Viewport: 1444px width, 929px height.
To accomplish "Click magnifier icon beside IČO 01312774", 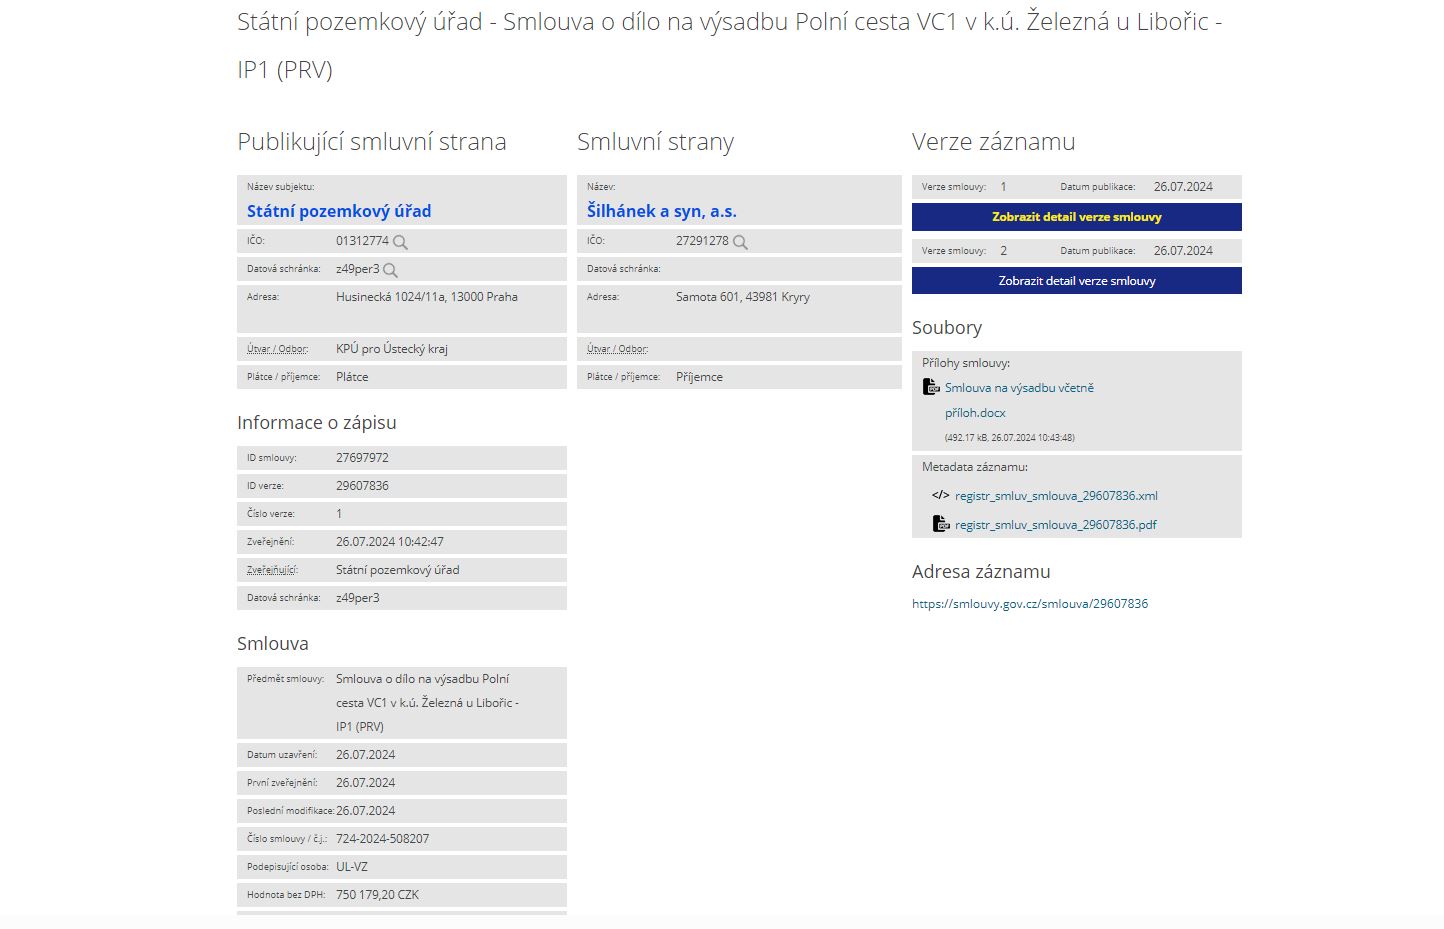I will click(400, 242).
